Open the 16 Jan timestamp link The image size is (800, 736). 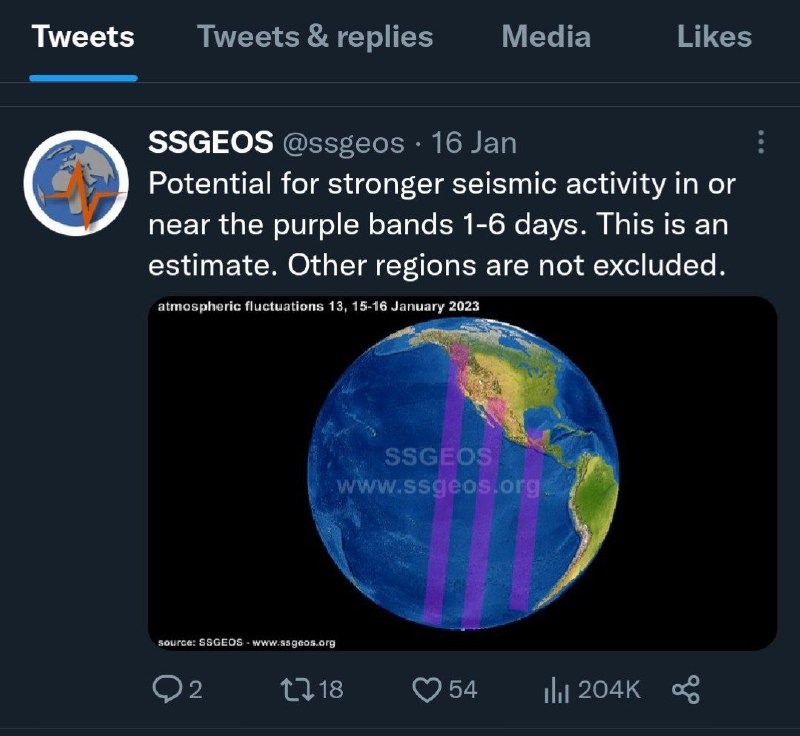(474, 143)
